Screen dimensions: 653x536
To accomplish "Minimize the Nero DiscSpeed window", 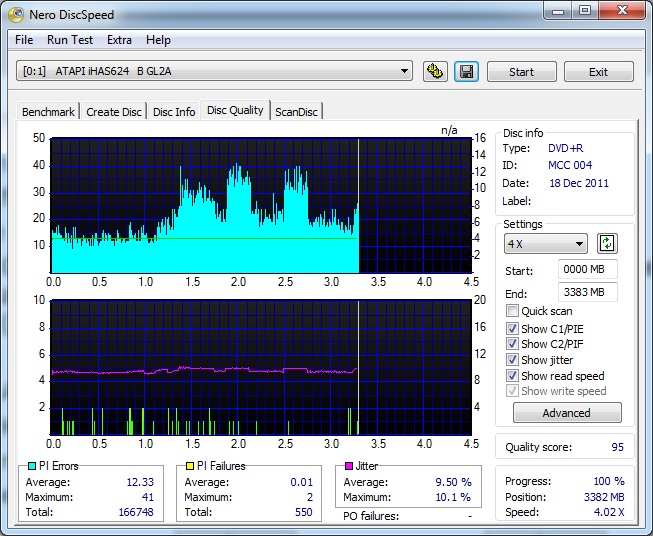I will [x=558, y=11].
